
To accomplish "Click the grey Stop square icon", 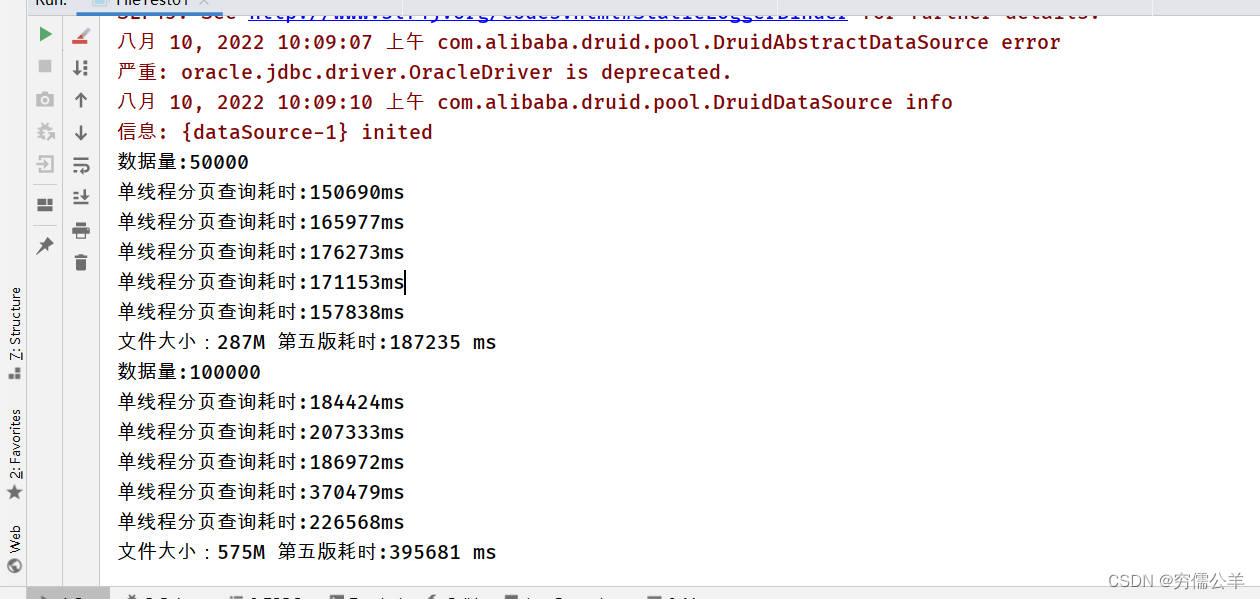I will [x=45, y=66].
